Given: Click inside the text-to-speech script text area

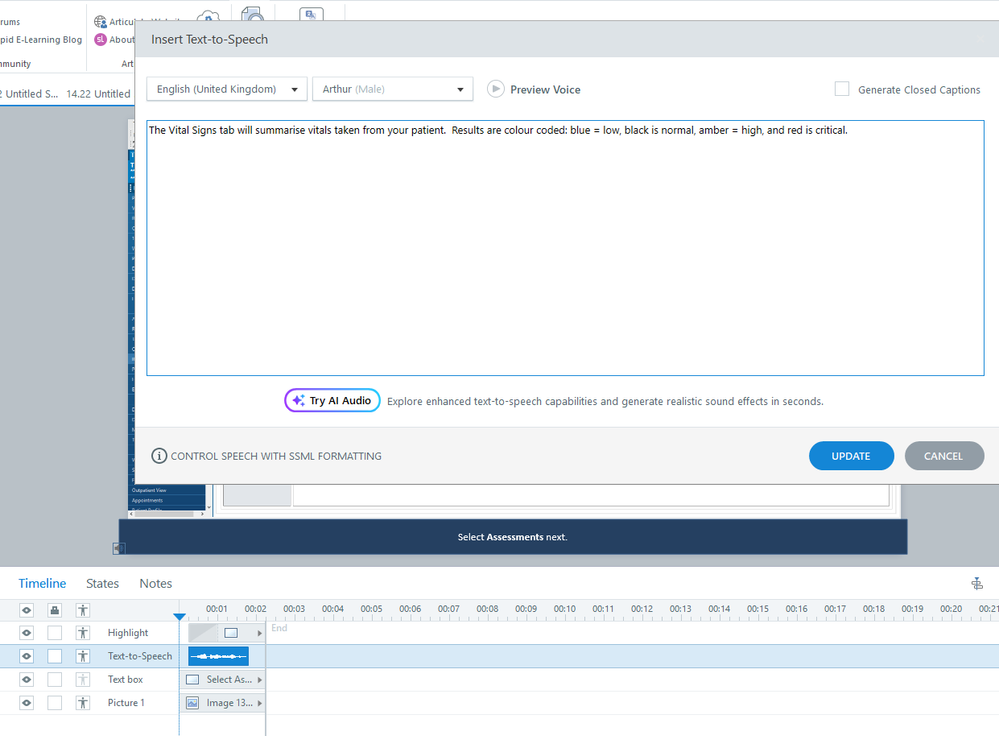Looking at the screenshot, I should coord(565,249).
